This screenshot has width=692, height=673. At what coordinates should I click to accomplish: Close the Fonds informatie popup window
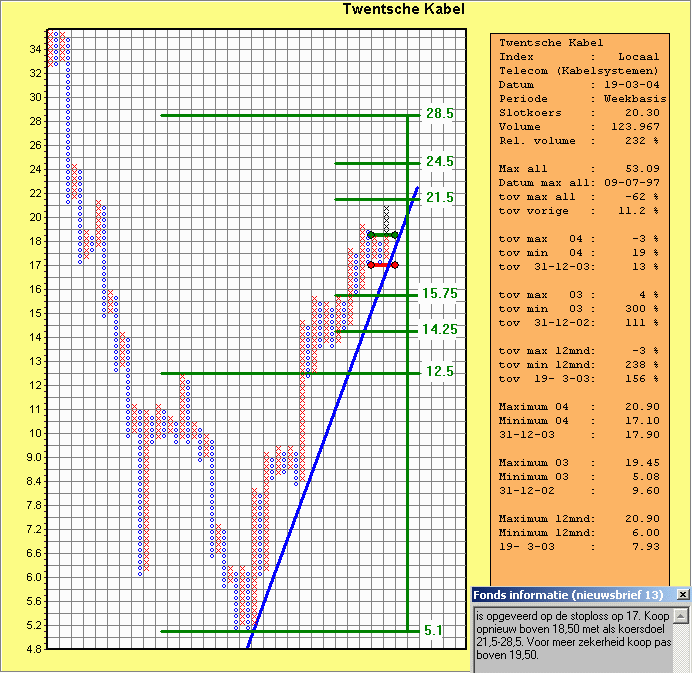pos(682,594)
